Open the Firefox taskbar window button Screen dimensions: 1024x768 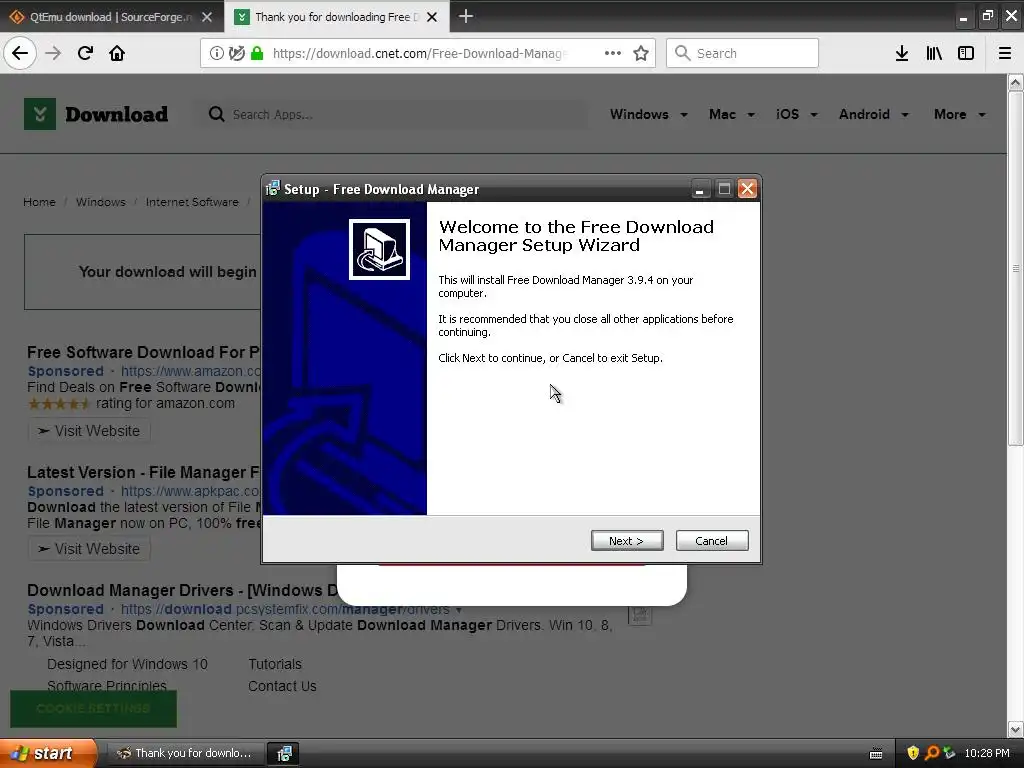click(x=184, y=754)
